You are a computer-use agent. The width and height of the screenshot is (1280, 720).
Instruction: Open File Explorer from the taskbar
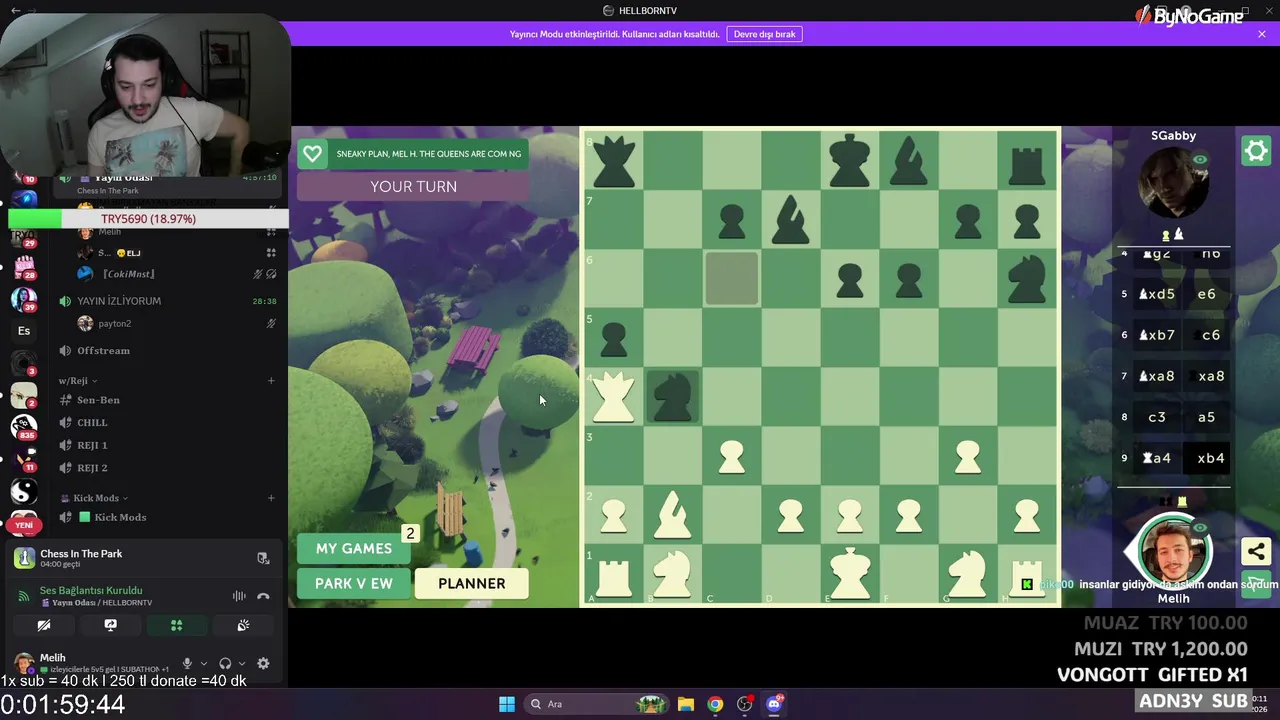pyautogui.click(x=686, y=704)
